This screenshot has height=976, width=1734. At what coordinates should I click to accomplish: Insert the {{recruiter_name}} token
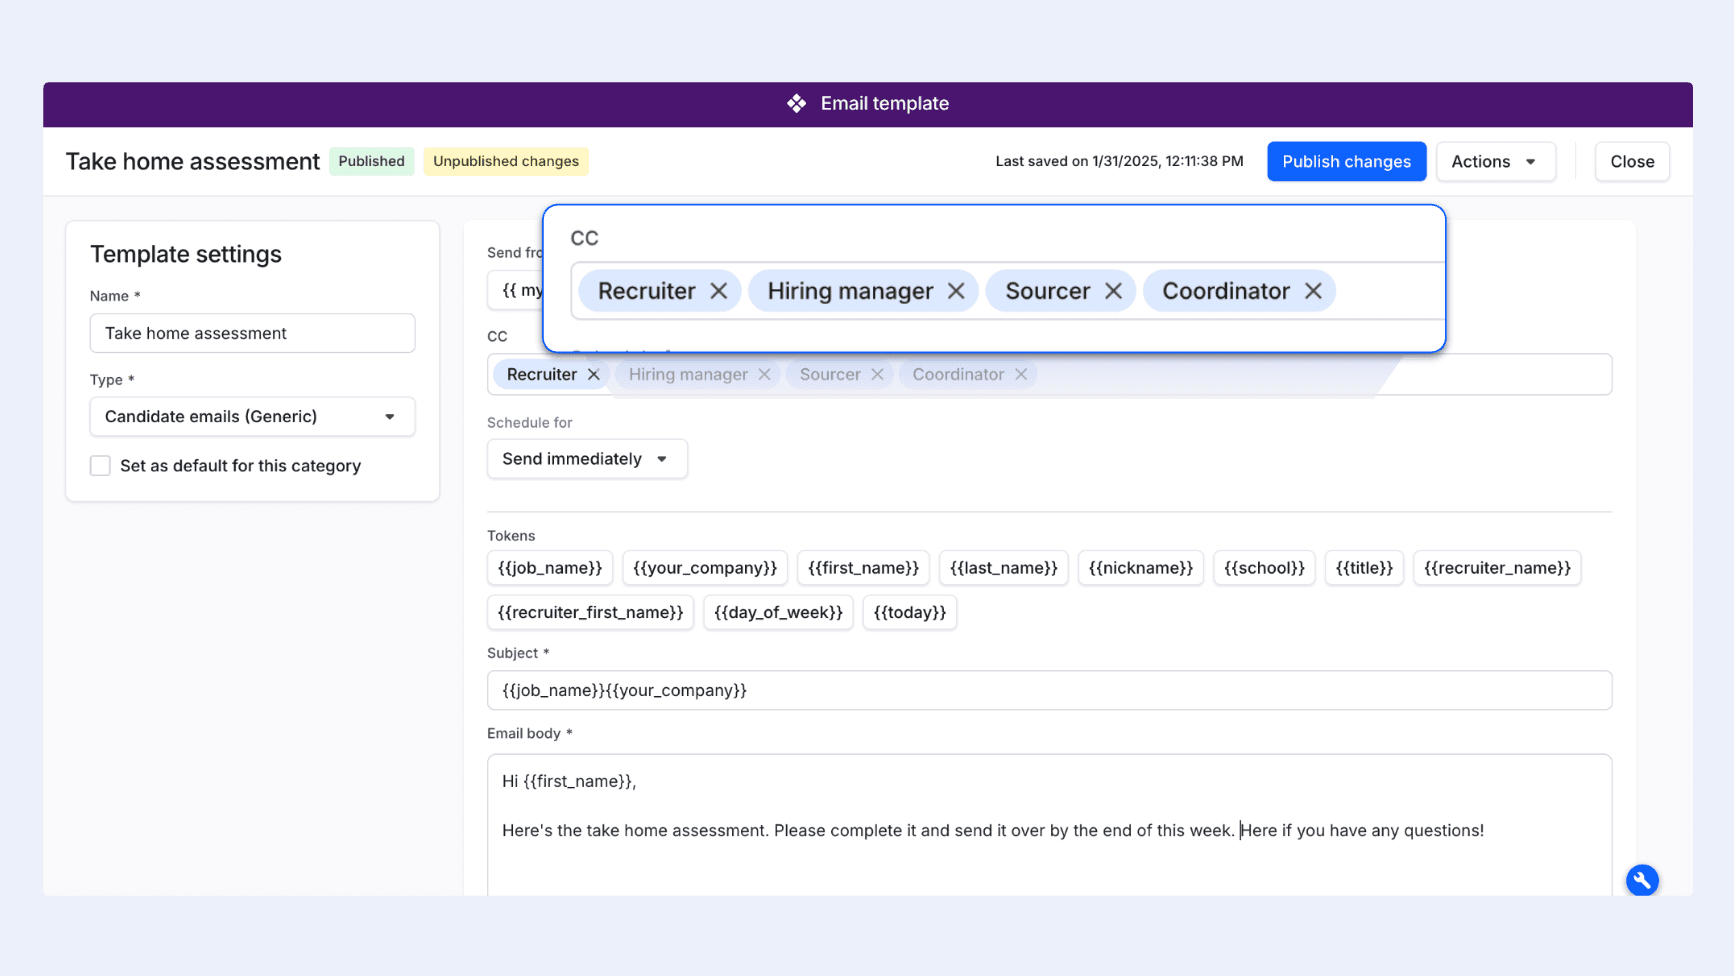click(1497, 568)
